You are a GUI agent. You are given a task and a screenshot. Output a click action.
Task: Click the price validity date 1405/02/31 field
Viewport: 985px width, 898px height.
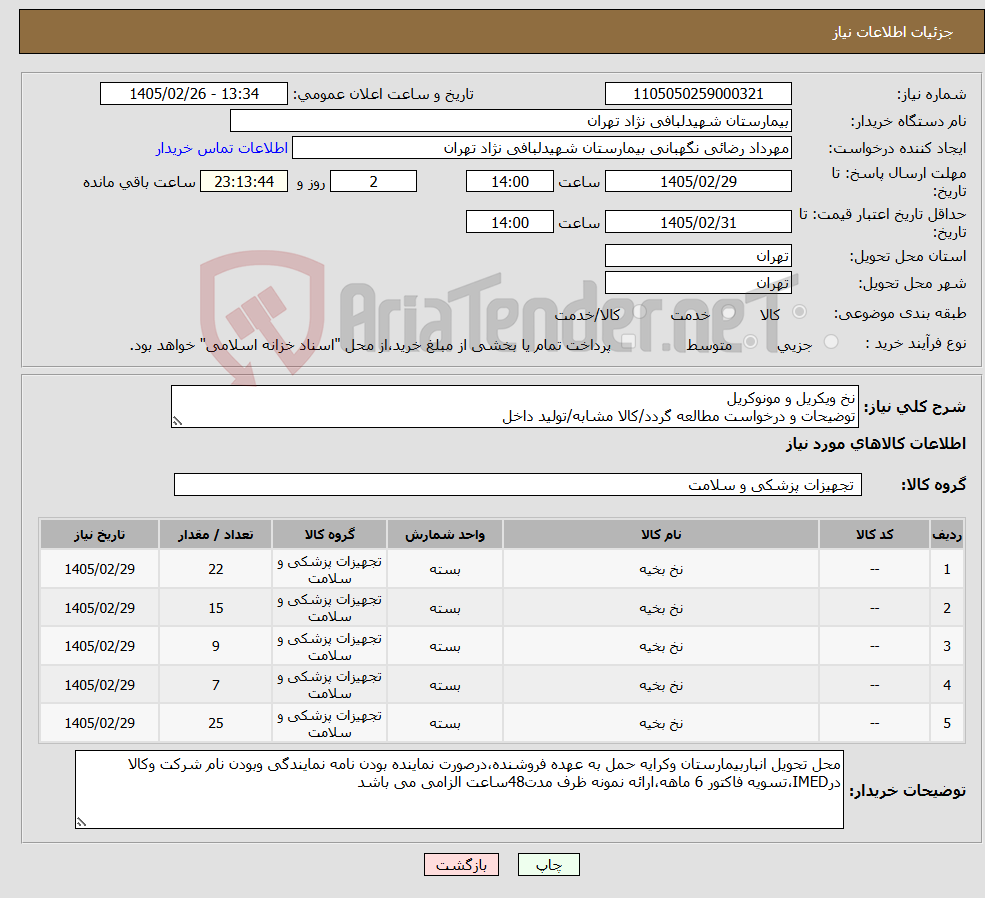(698, 222)
